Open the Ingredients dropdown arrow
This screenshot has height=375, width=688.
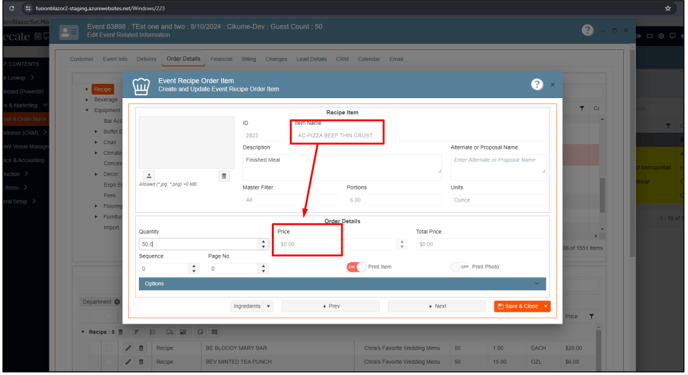tap(269, 306)
